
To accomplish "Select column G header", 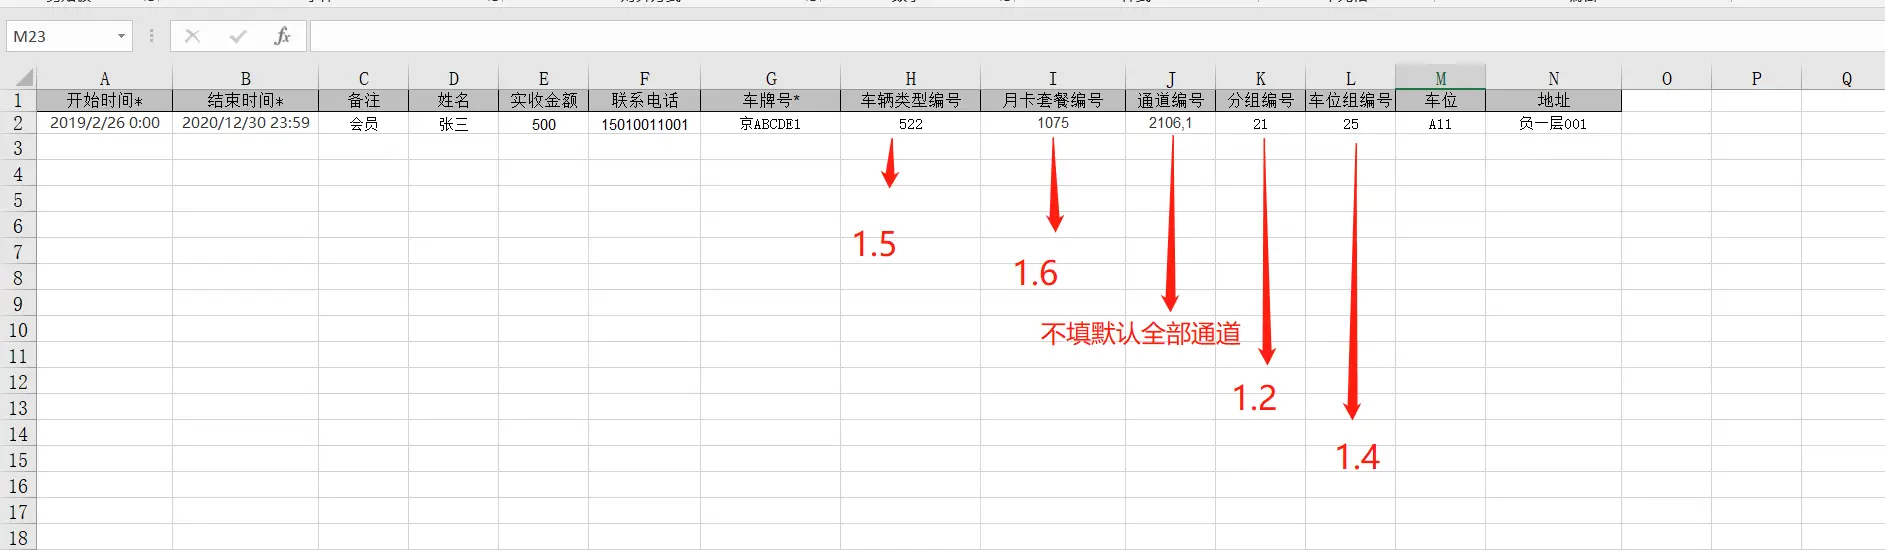I will click(770, 78).
